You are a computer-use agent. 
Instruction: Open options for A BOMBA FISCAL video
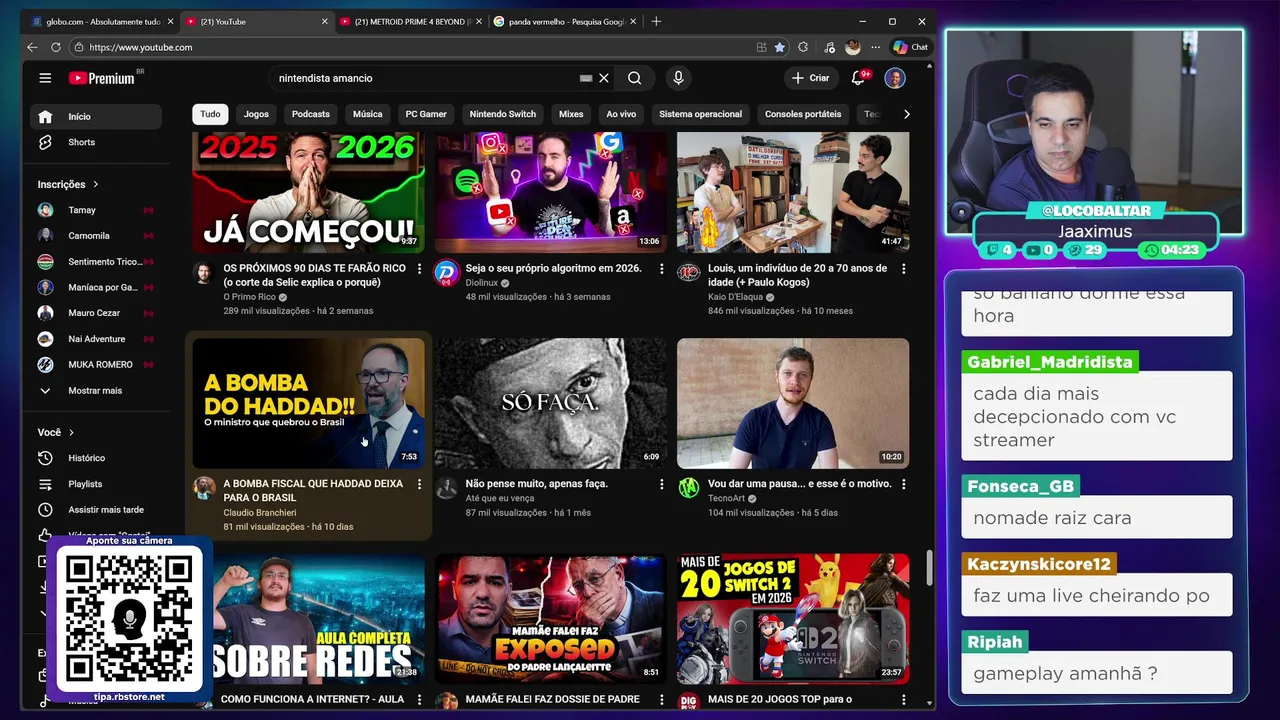tap(419, 484)
